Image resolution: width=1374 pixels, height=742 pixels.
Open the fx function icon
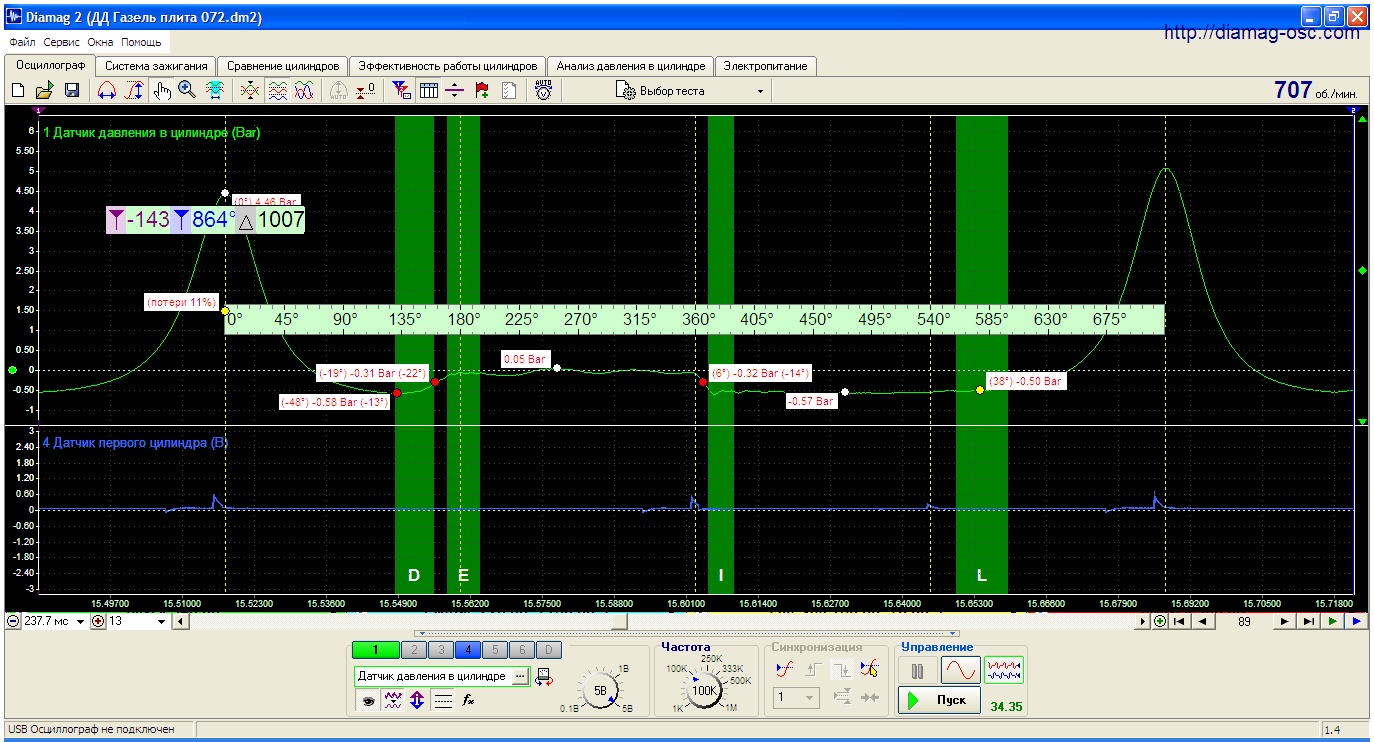click(x=467, y=701)
